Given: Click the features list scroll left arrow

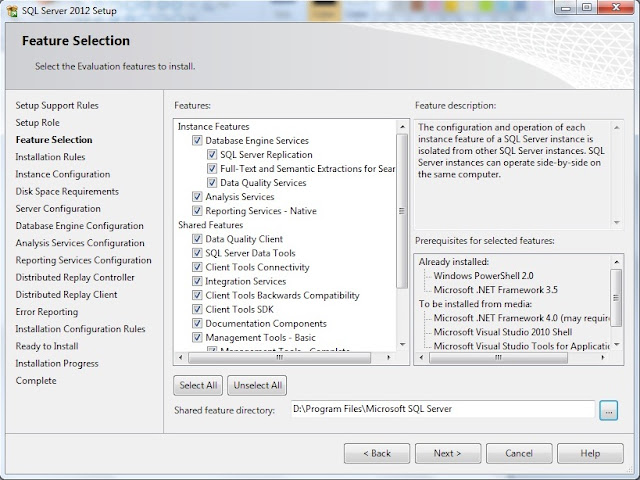Looking at the screenshot, I should [x=181, y=358].
